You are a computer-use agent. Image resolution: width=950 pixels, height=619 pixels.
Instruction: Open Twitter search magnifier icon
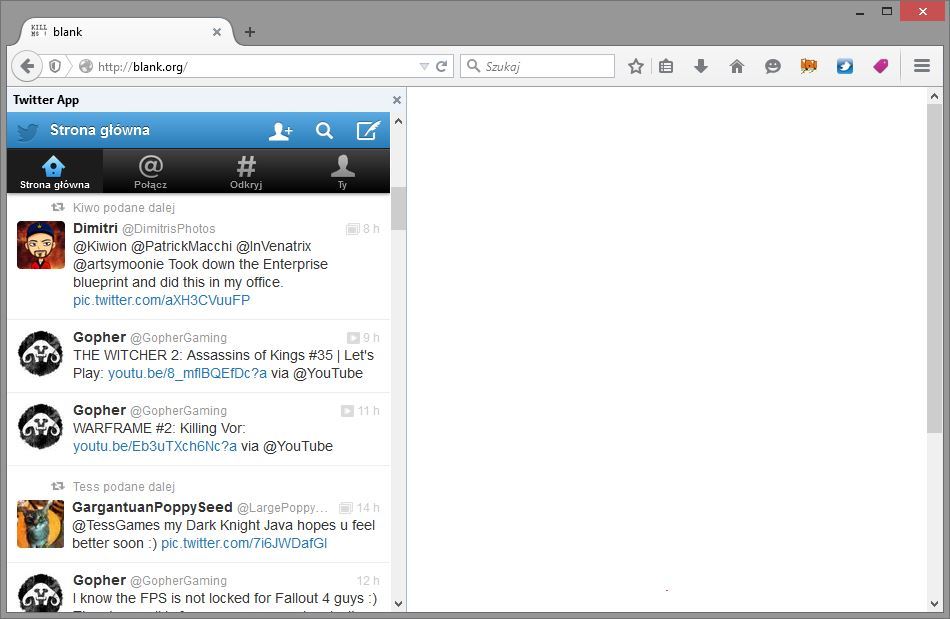point(324,130)
